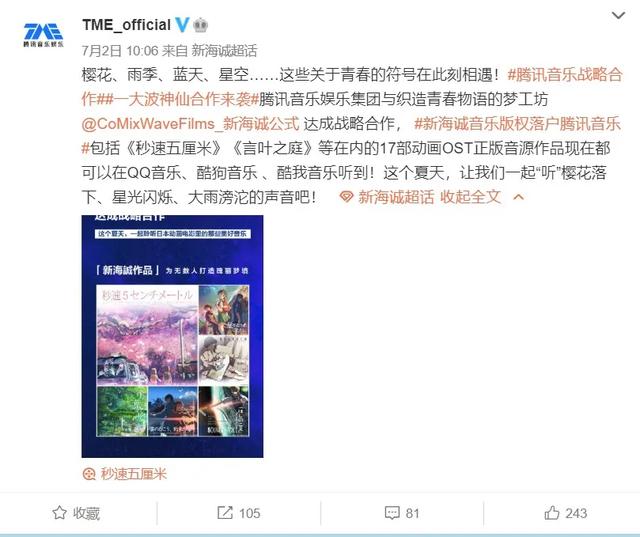This screenshot has width=640, height=537.
Task: Open the post options chevron
Action: click(x=619, y=16)
